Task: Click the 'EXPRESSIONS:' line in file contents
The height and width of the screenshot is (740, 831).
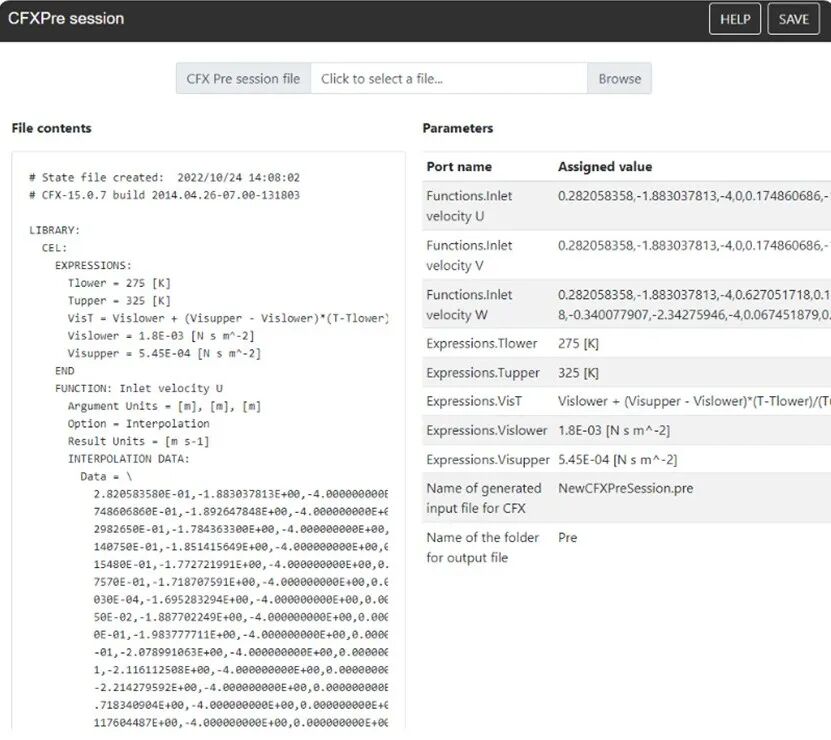Action: (93, 265)
